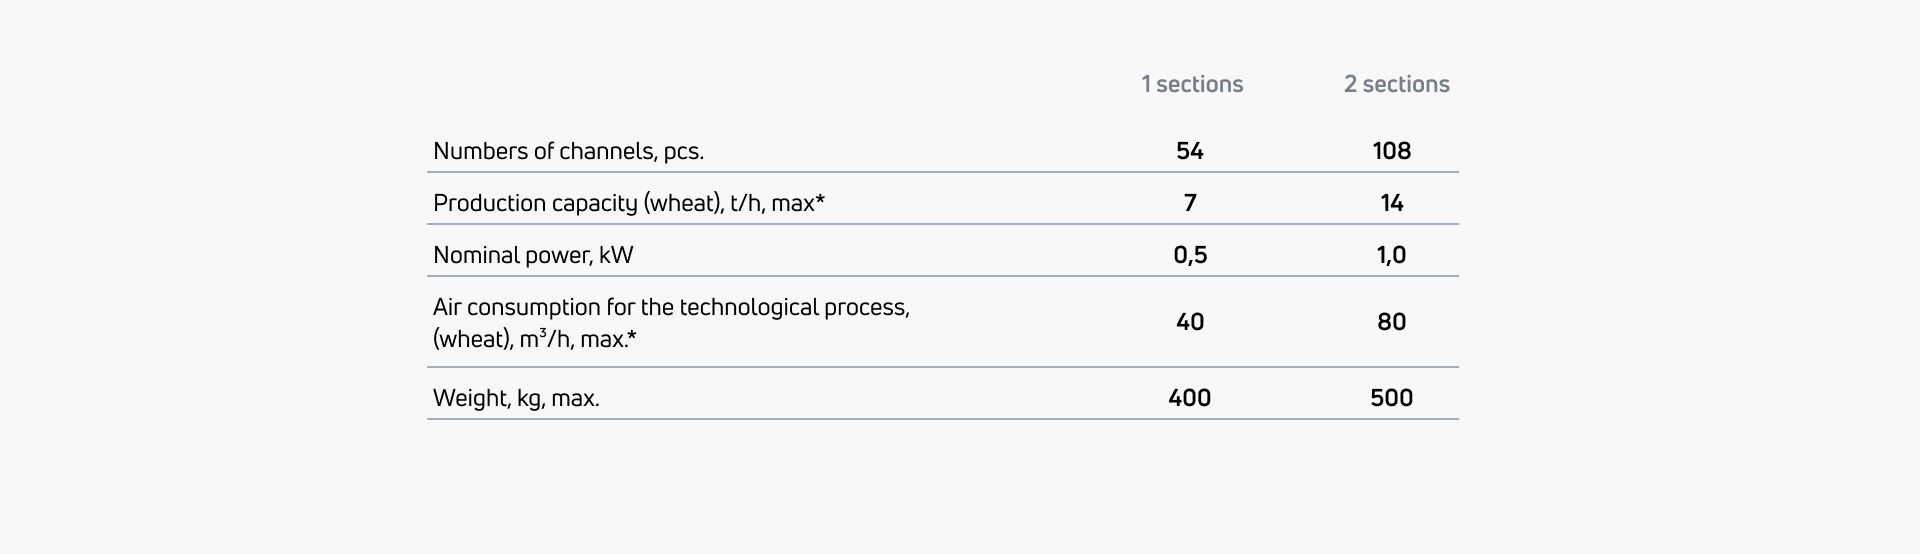
Task: Click production capacity value 7
Action: (1190, 203)
